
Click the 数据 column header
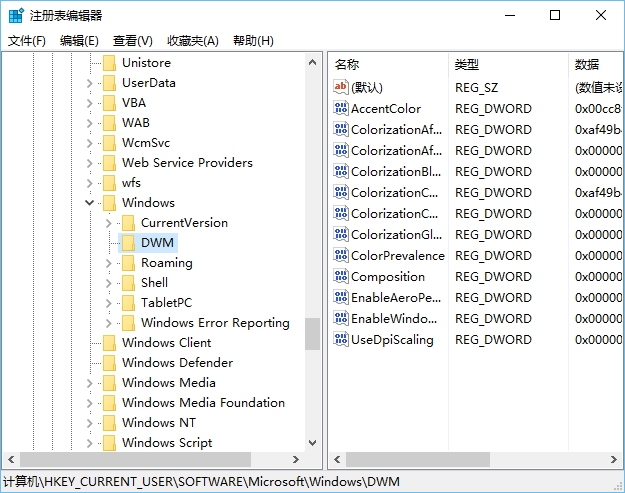pos(596,65)
